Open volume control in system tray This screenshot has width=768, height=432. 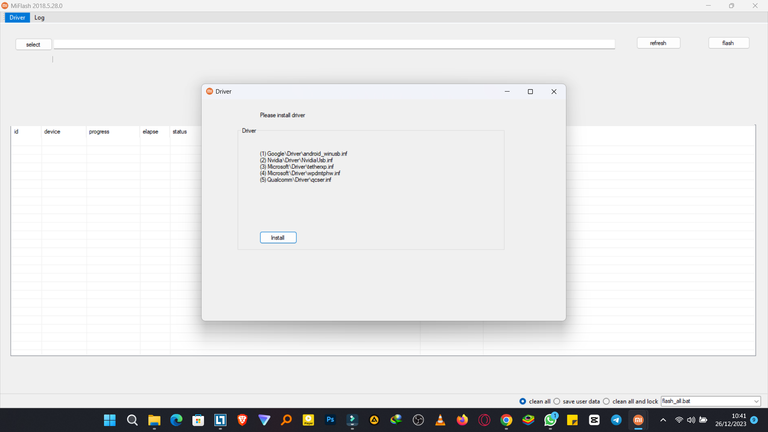(691, 420)
